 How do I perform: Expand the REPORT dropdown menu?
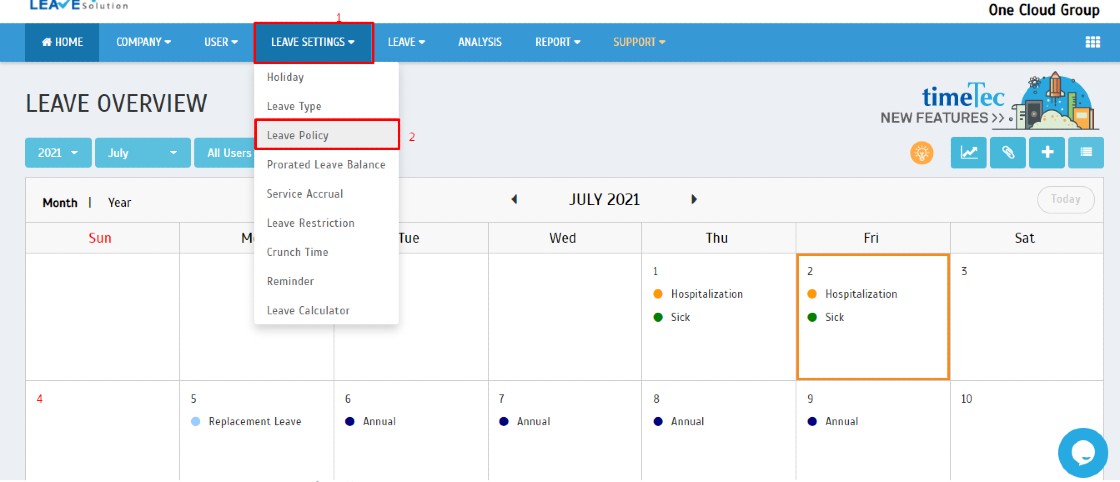[558, 42]
